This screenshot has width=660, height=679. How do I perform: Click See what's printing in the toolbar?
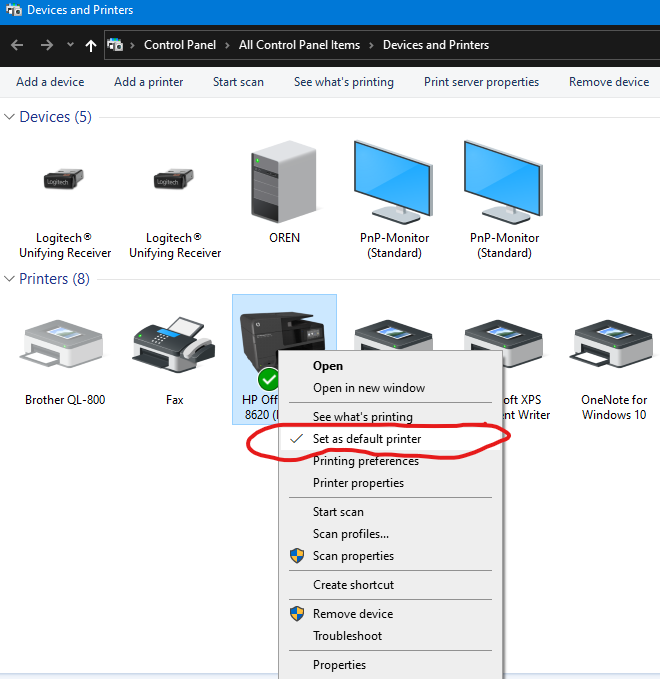click(344, 82)
